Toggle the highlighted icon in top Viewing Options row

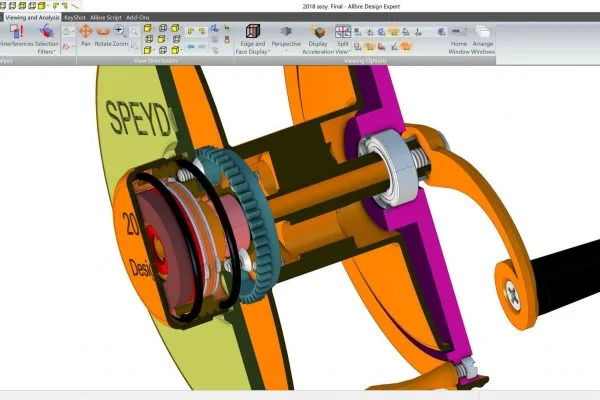pyautogui.click(x=393, y=32)
